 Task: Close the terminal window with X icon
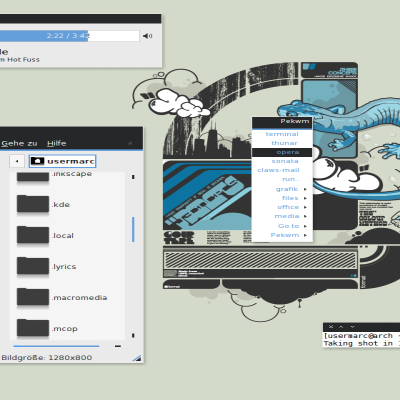tap(331, 327)
